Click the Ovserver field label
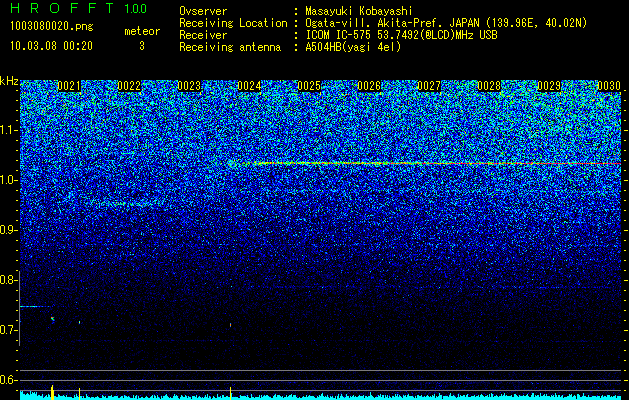The image size is (629, 400). [203, 12]
